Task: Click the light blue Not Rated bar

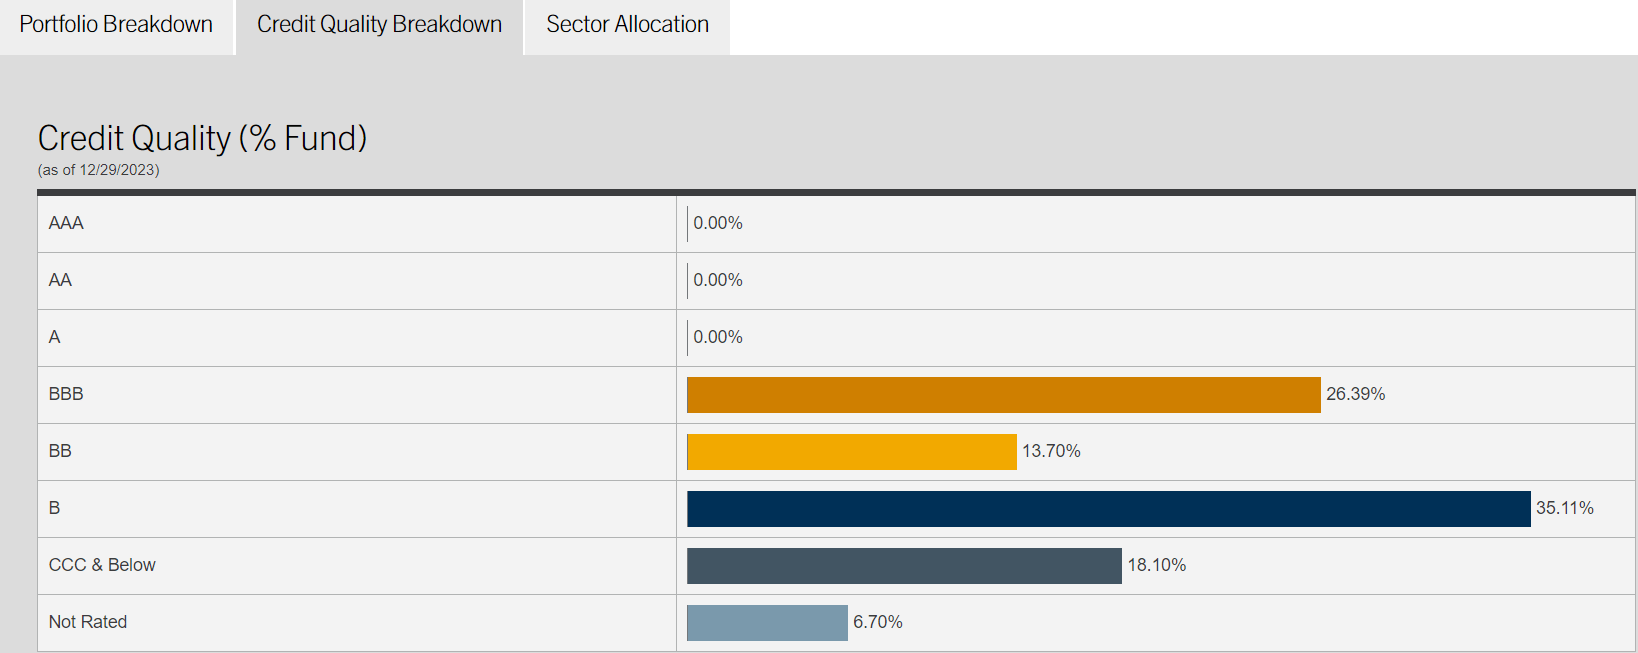Action: click(767, 623)
